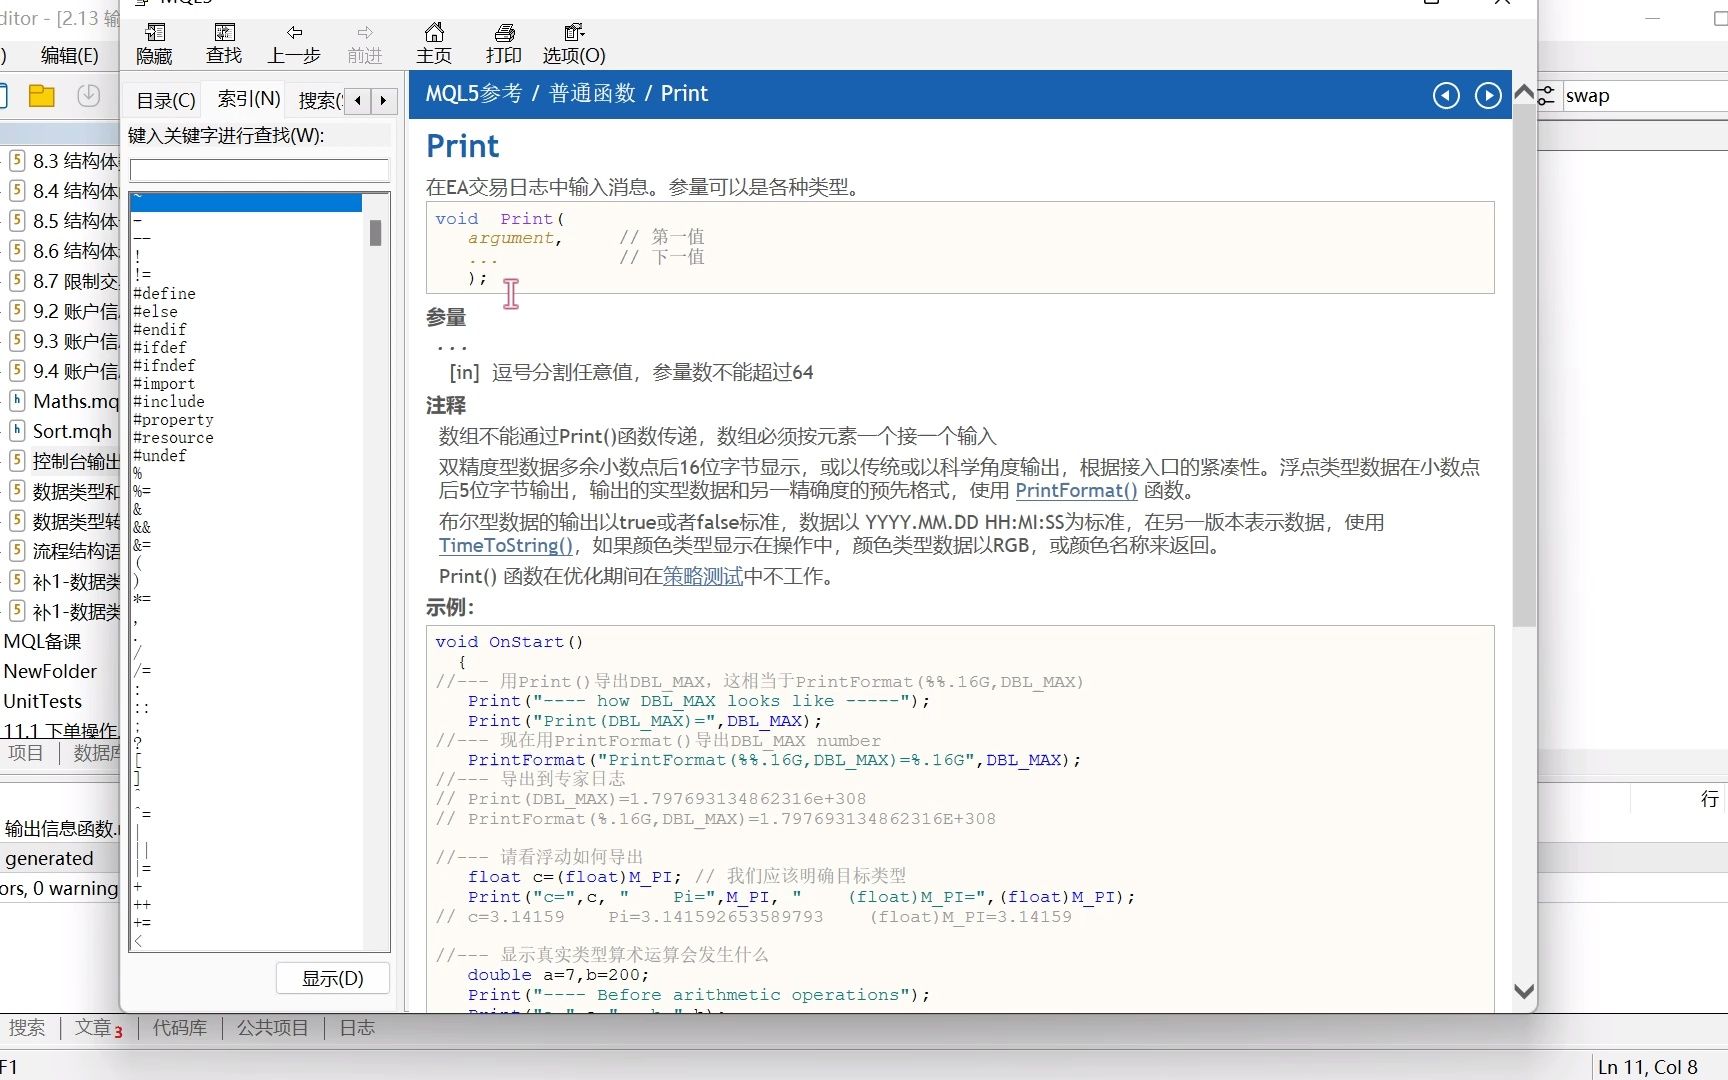
Task: Select #undef in the index list
Action: pos(160,455)
